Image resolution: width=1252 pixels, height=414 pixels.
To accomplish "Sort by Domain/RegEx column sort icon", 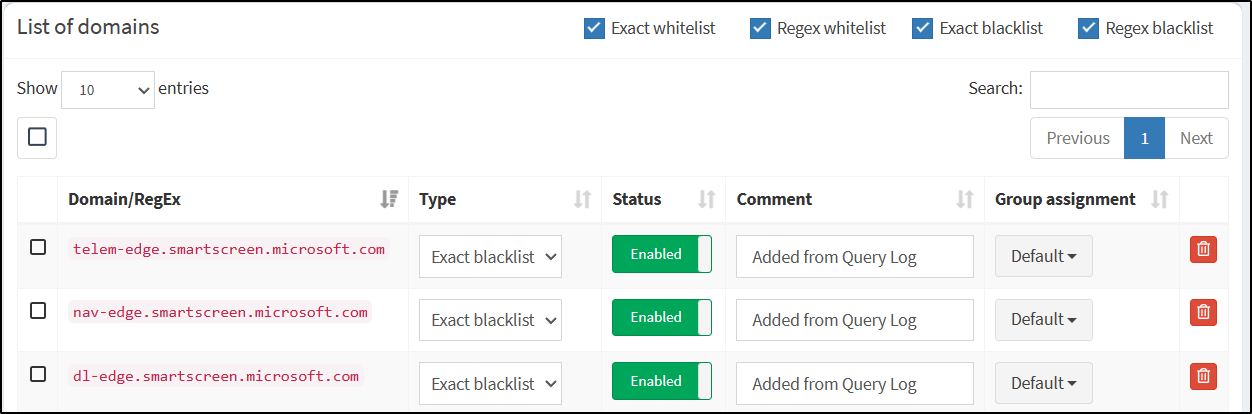I will (390, 199).
